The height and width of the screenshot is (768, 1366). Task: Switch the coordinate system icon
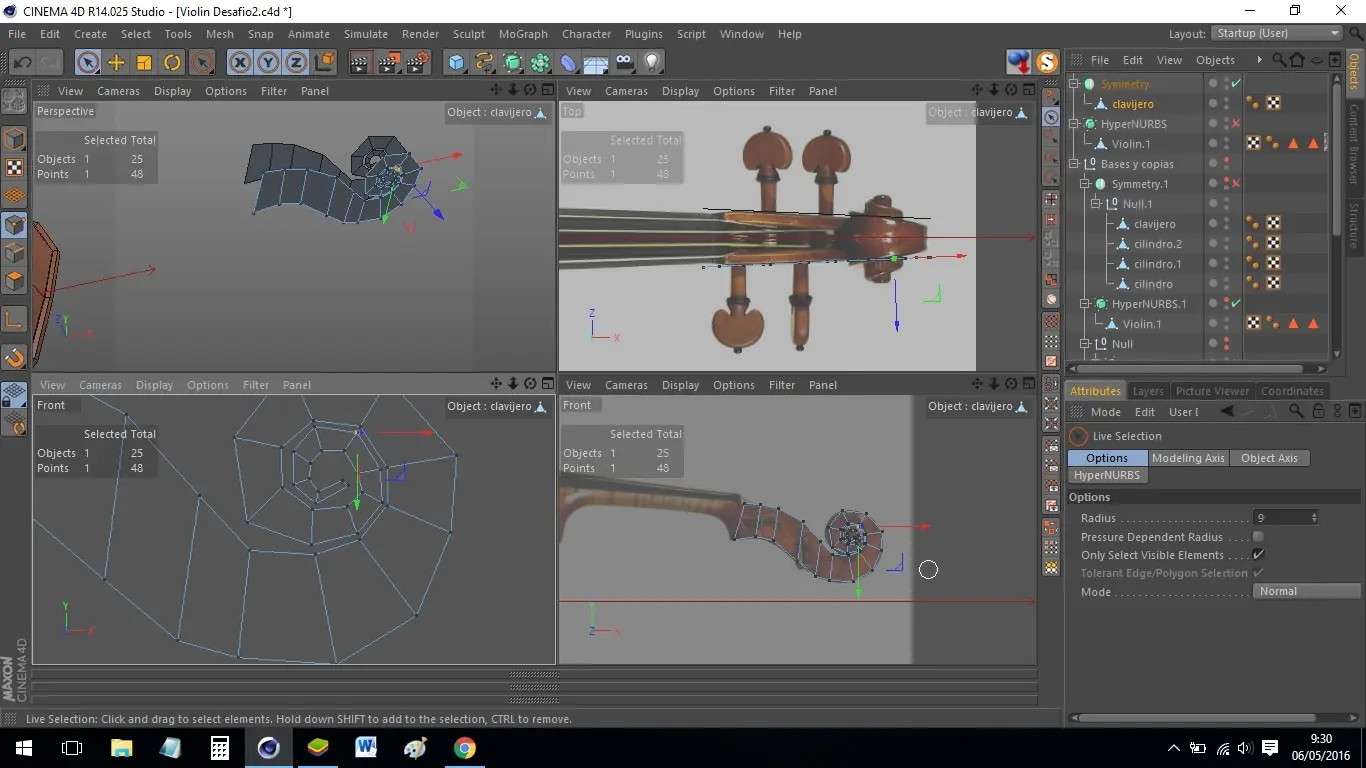click(324, 62)
